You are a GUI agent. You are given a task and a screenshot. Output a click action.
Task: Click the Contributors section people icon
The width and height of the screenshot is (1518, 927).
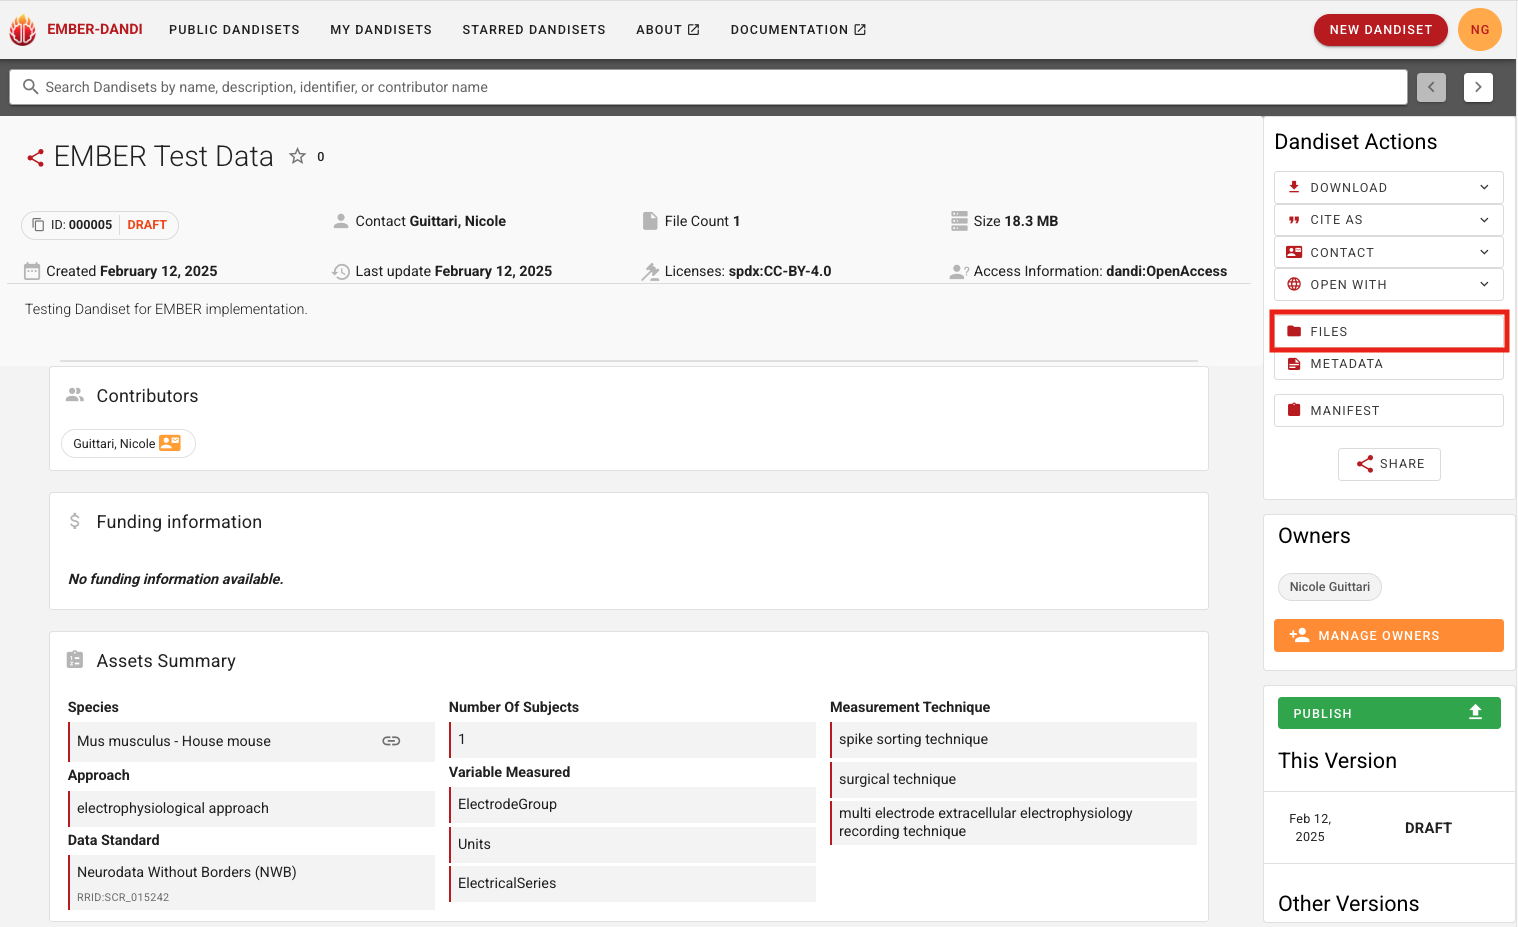click(75, 395)
